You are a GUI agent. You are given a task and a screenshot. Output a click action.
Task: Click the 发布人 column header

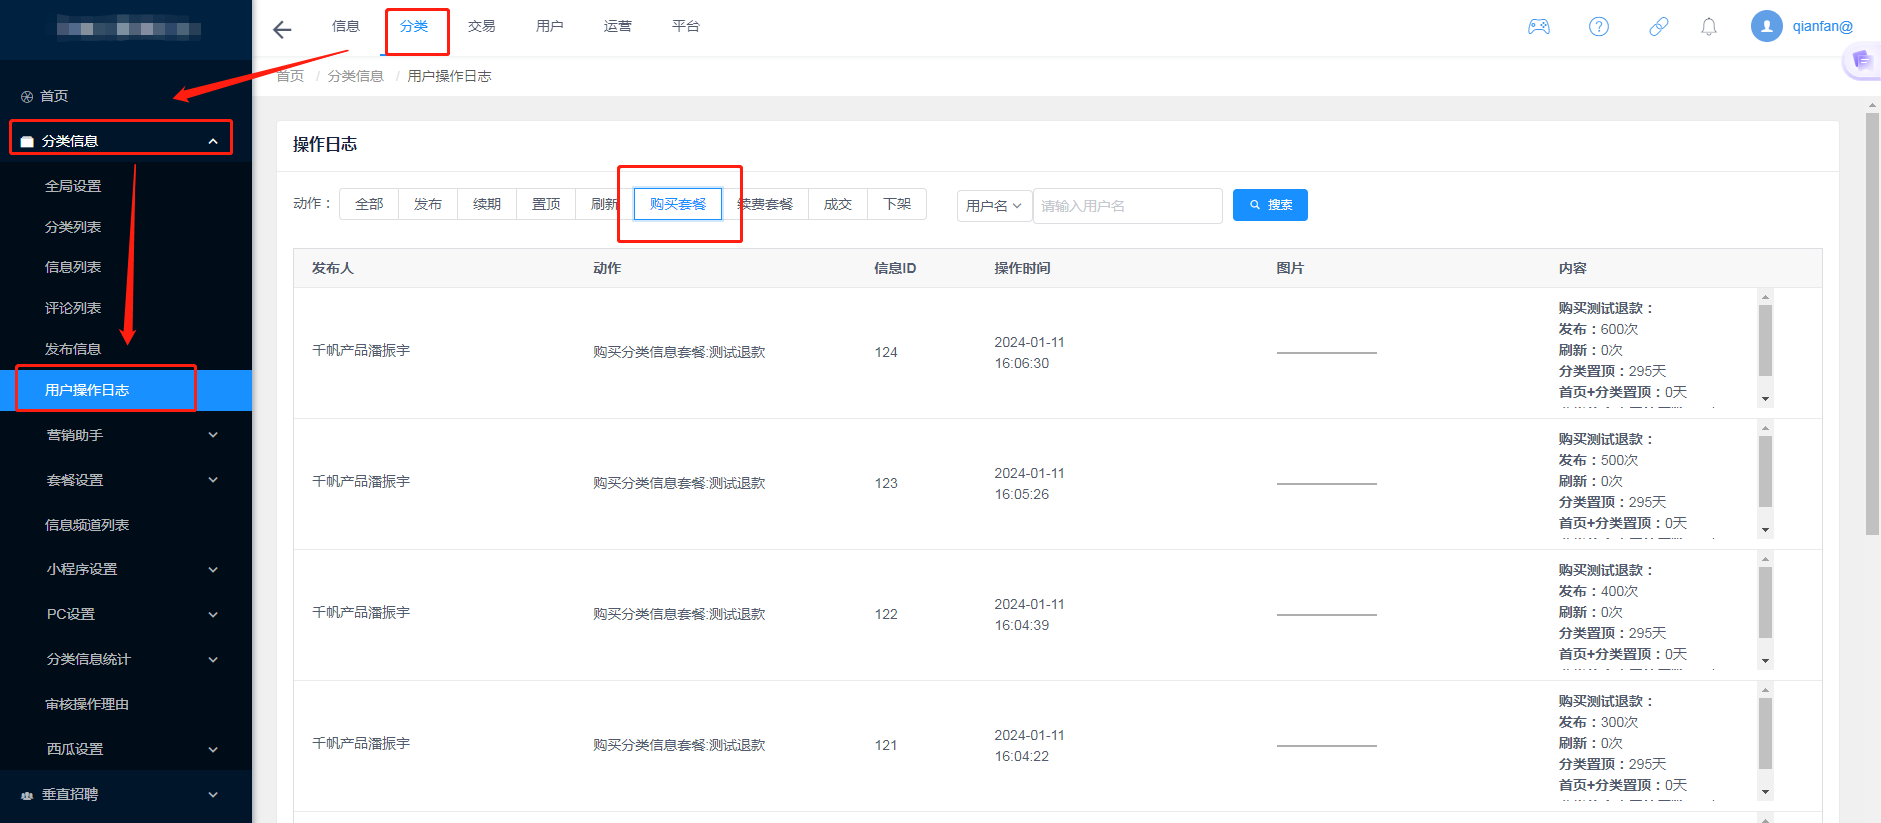tap(332, 268)
